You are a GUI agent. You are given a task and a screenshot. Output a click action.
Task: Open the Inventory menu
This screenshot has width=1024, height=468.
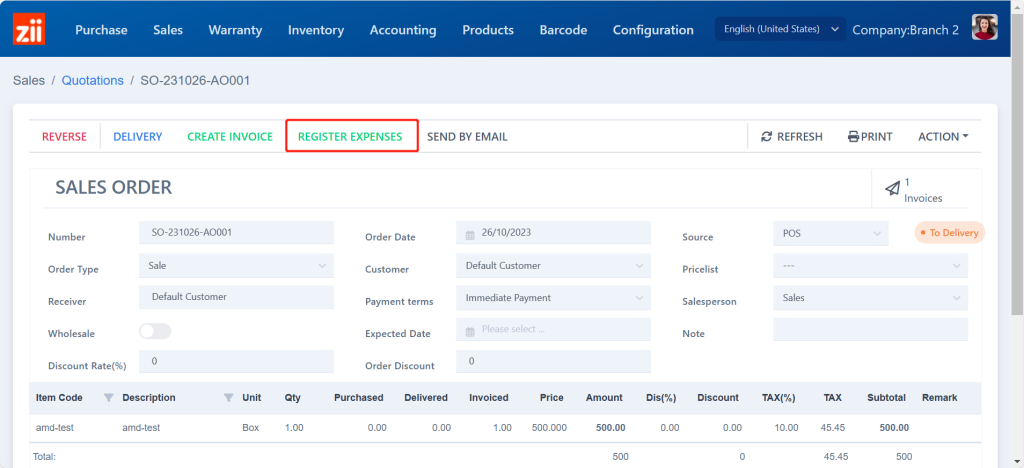coord(316,30)
